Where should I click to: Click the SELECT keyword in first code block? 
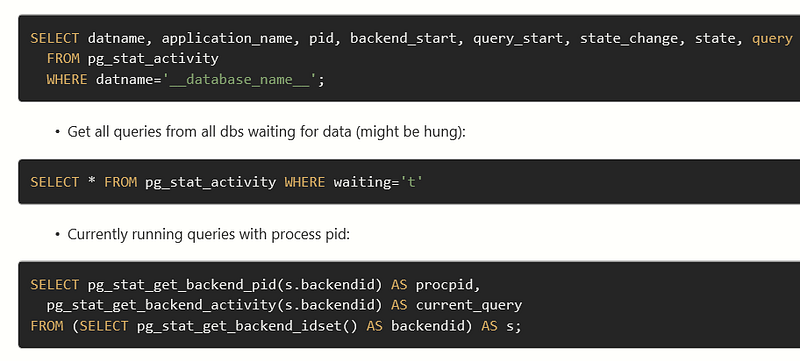[55, 38]
